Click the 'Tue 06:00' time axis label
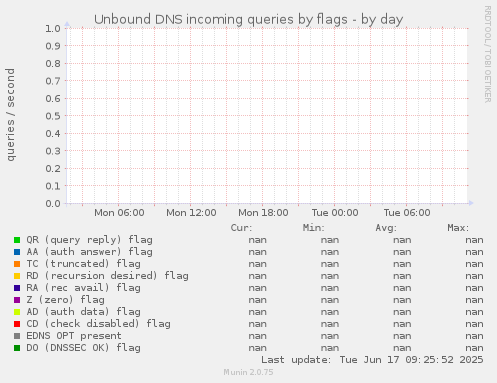 click(407, 213)
